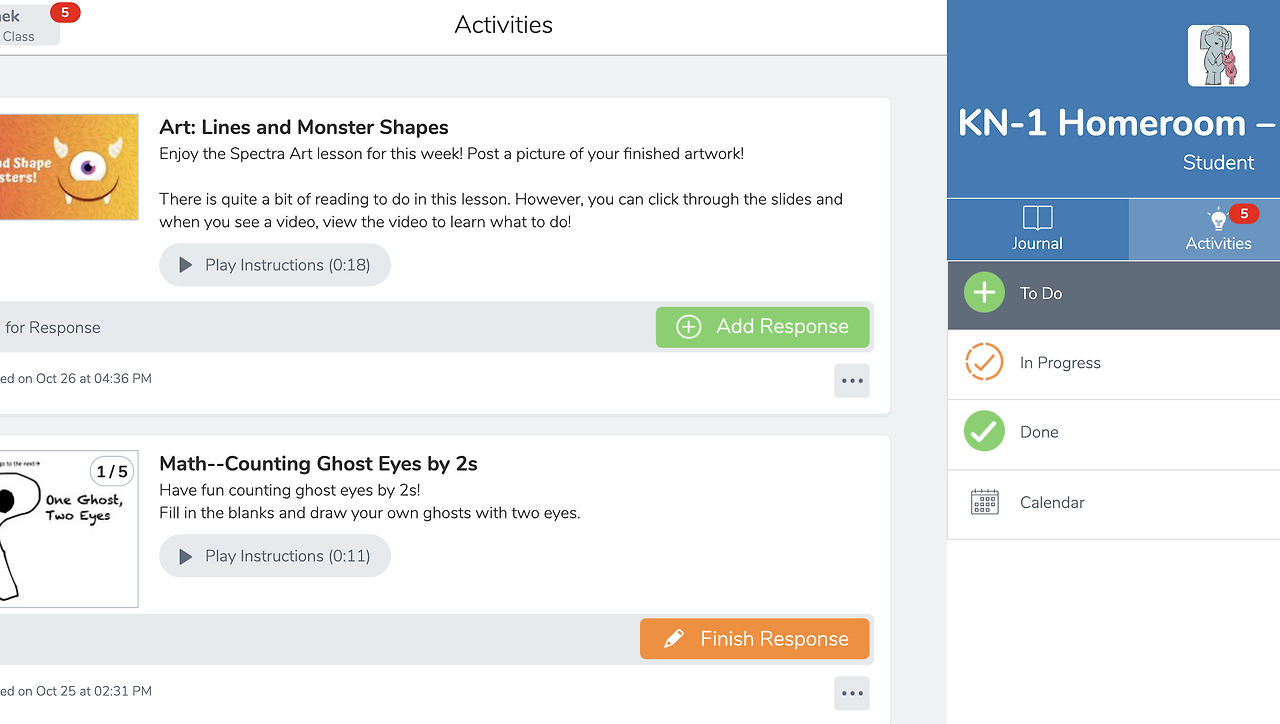Screen dimensions: 1280x724
Task: Select the green To Do plus icon
Action: pos(984,293)
